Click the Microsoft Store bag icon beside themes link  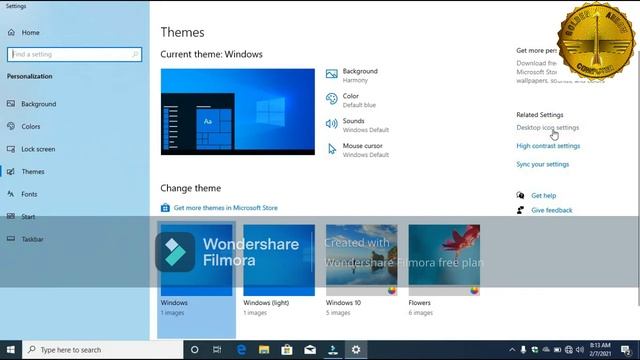click(x=165, y=208)
